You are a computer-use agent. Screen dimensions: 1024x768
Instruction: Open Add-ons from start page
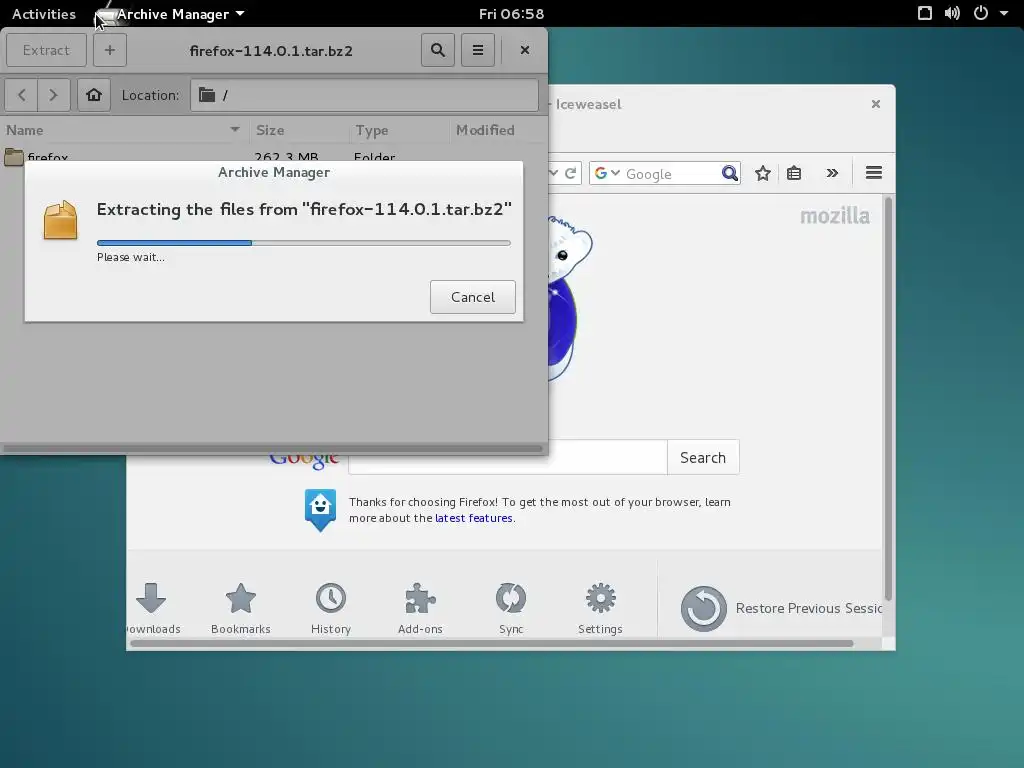[x=420, y=609]
